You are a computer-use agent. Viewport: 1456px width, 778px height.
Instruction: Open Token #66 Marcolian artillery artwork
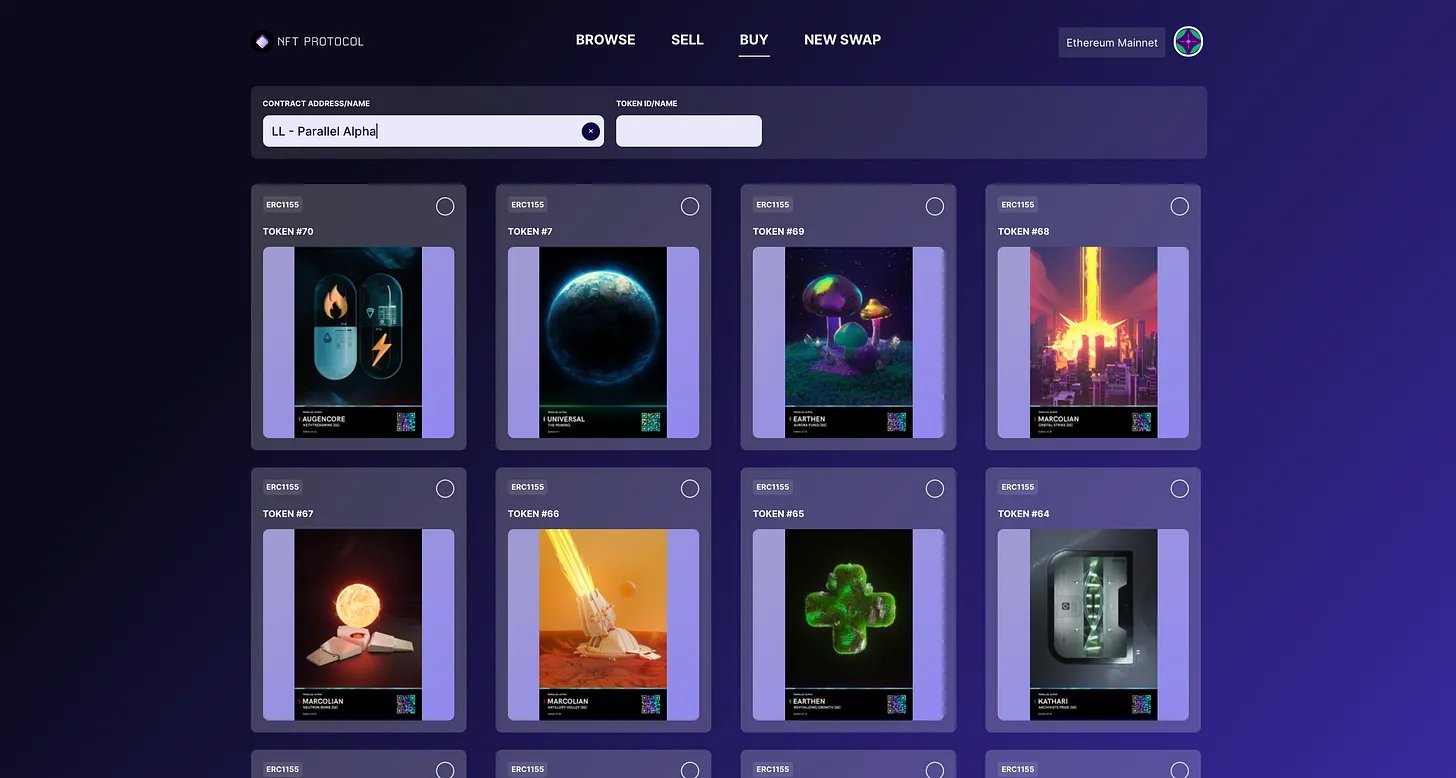pyautogui.click(x=603, y=625)
